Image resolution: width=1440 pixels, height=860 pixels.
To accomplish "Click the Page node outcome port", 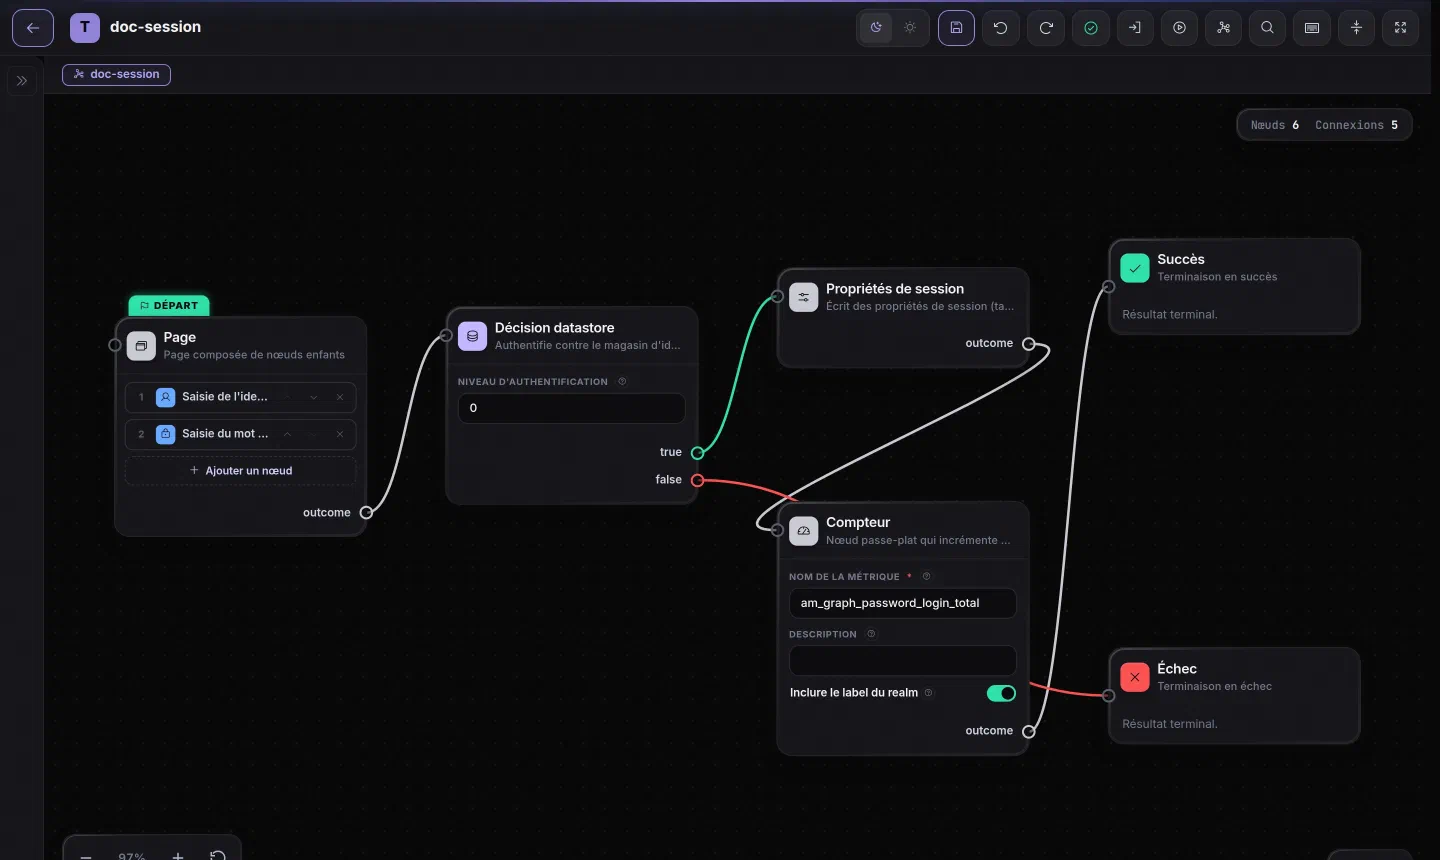I will [366, 512].
